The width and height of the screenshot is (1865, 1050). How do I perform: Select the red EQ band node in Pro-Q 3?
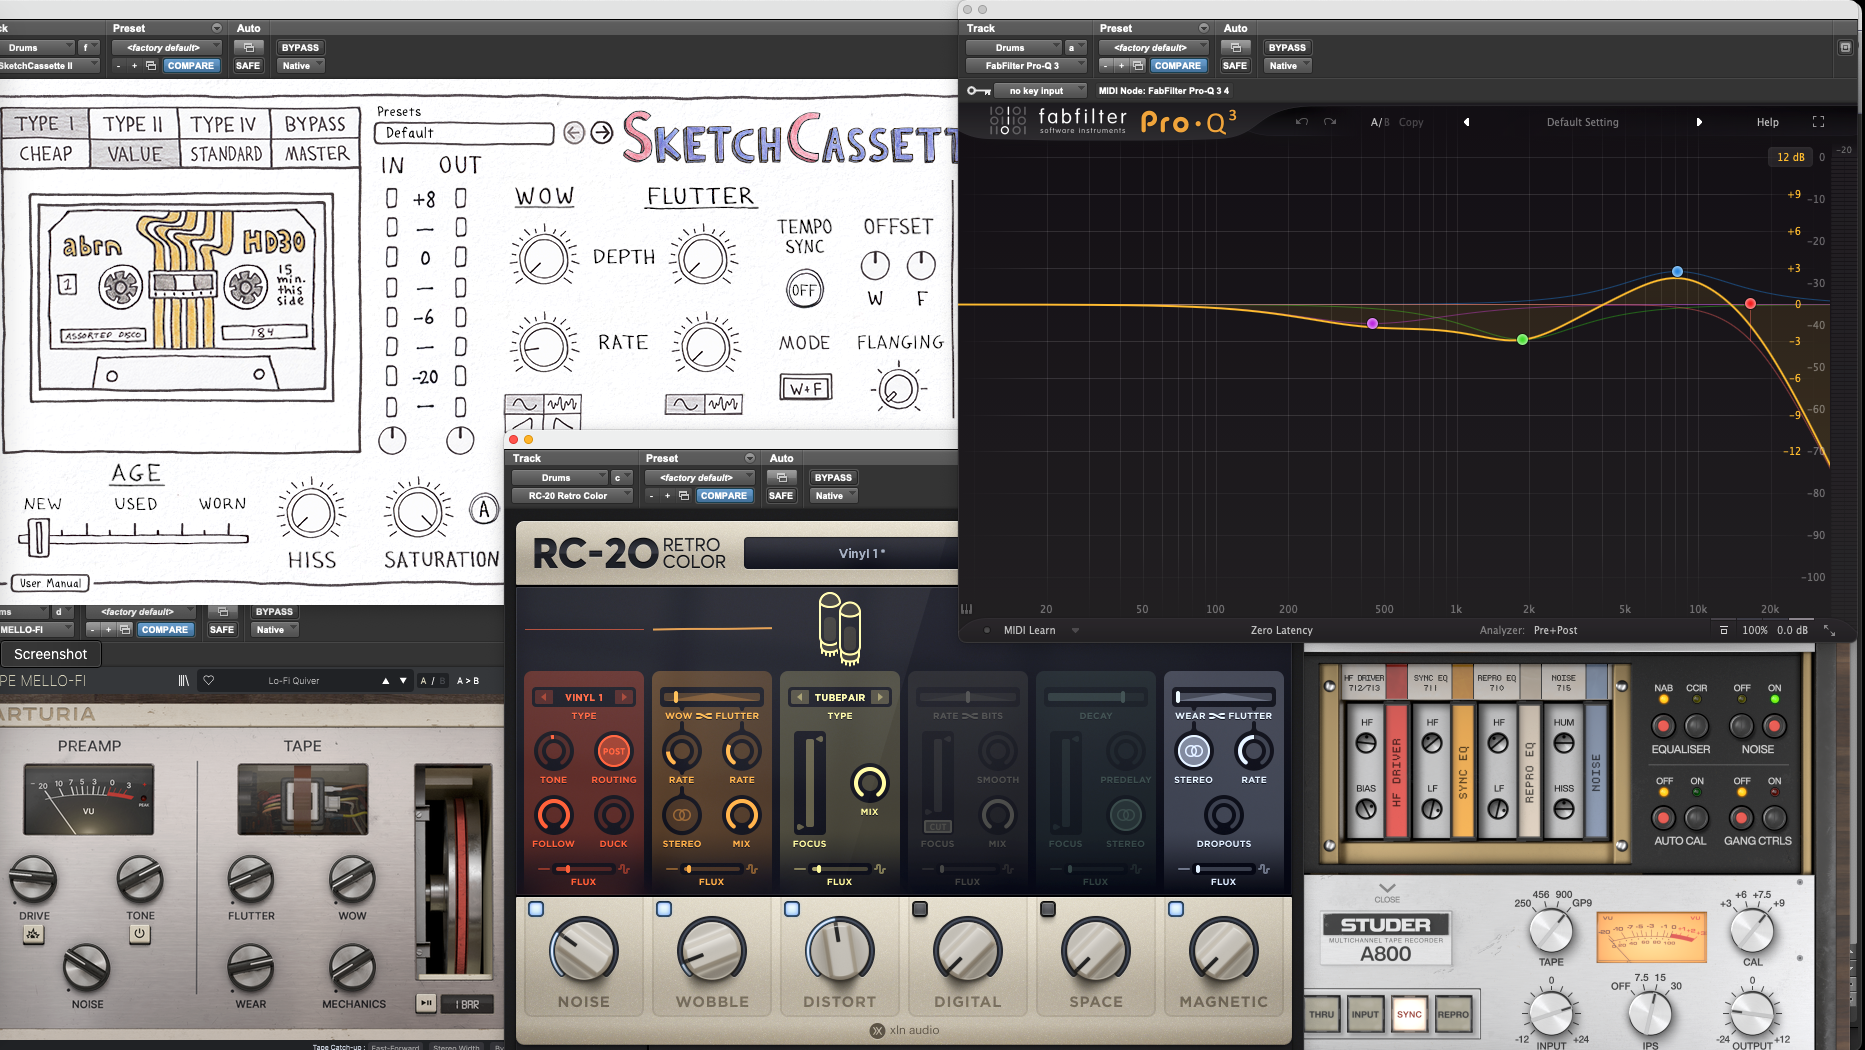[1750, 304]
